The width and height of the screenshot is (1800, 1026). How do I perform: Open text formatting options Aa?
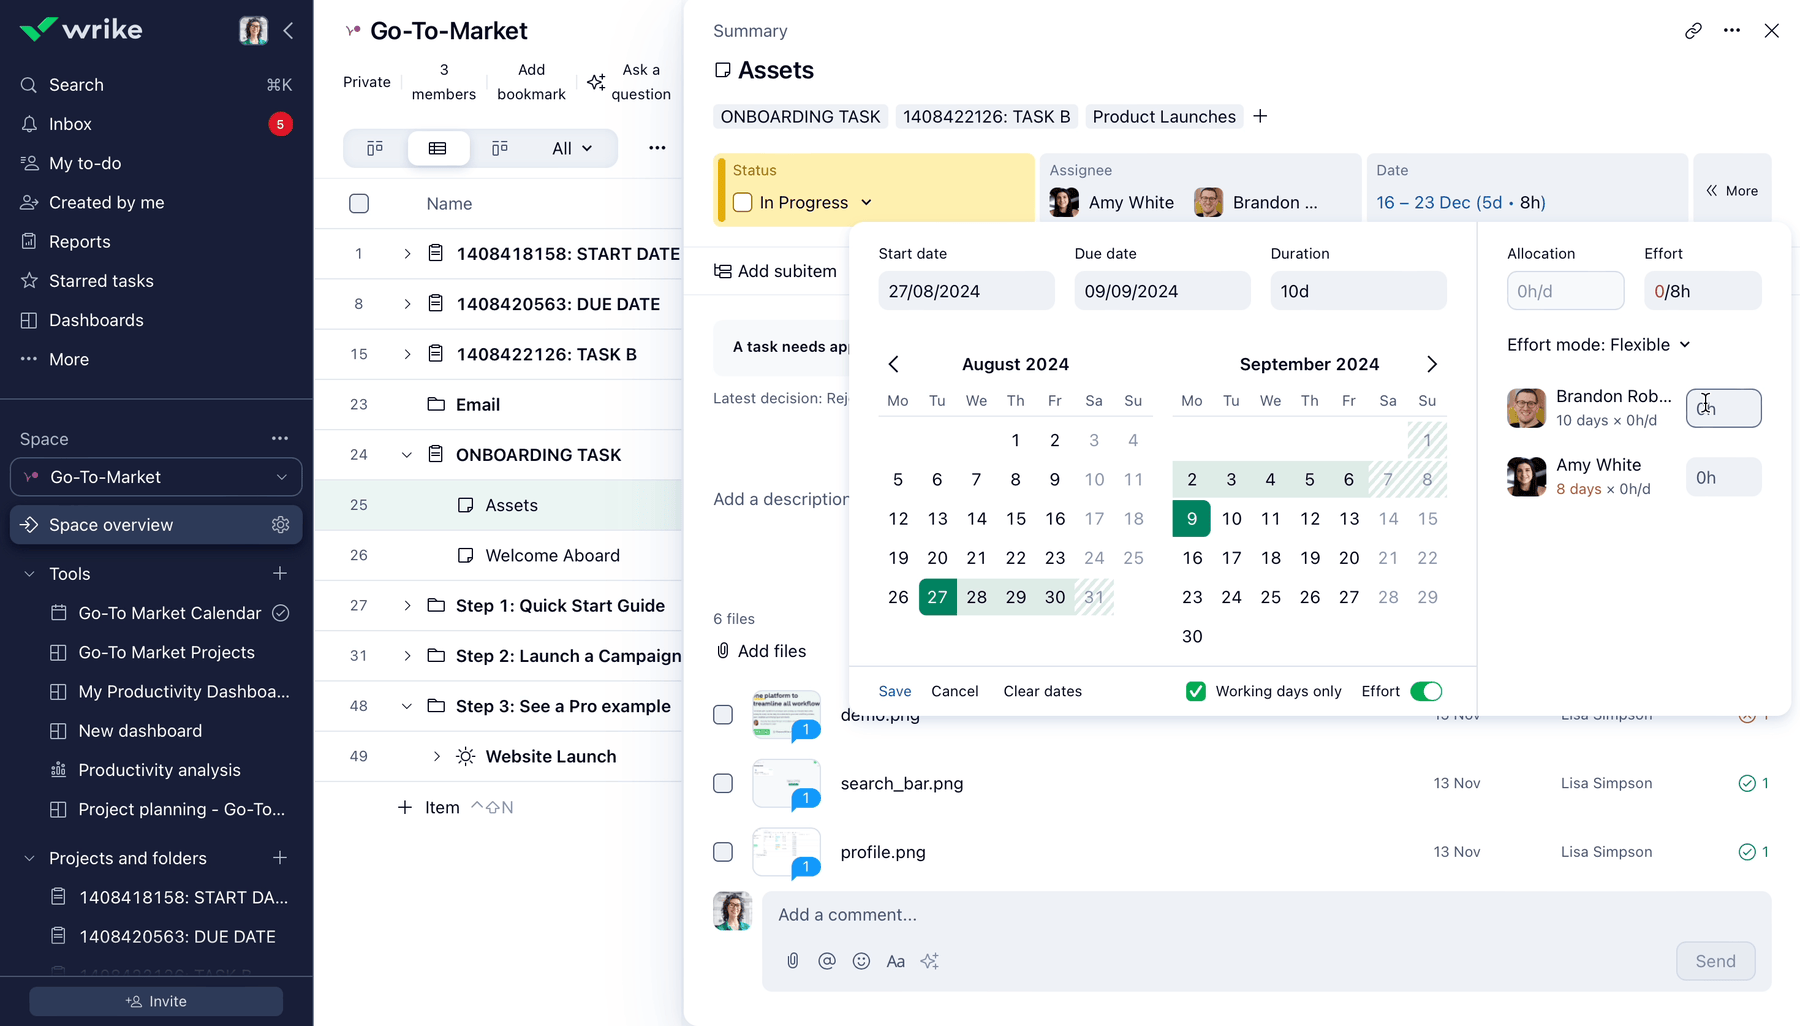click(x=895, y=961)
